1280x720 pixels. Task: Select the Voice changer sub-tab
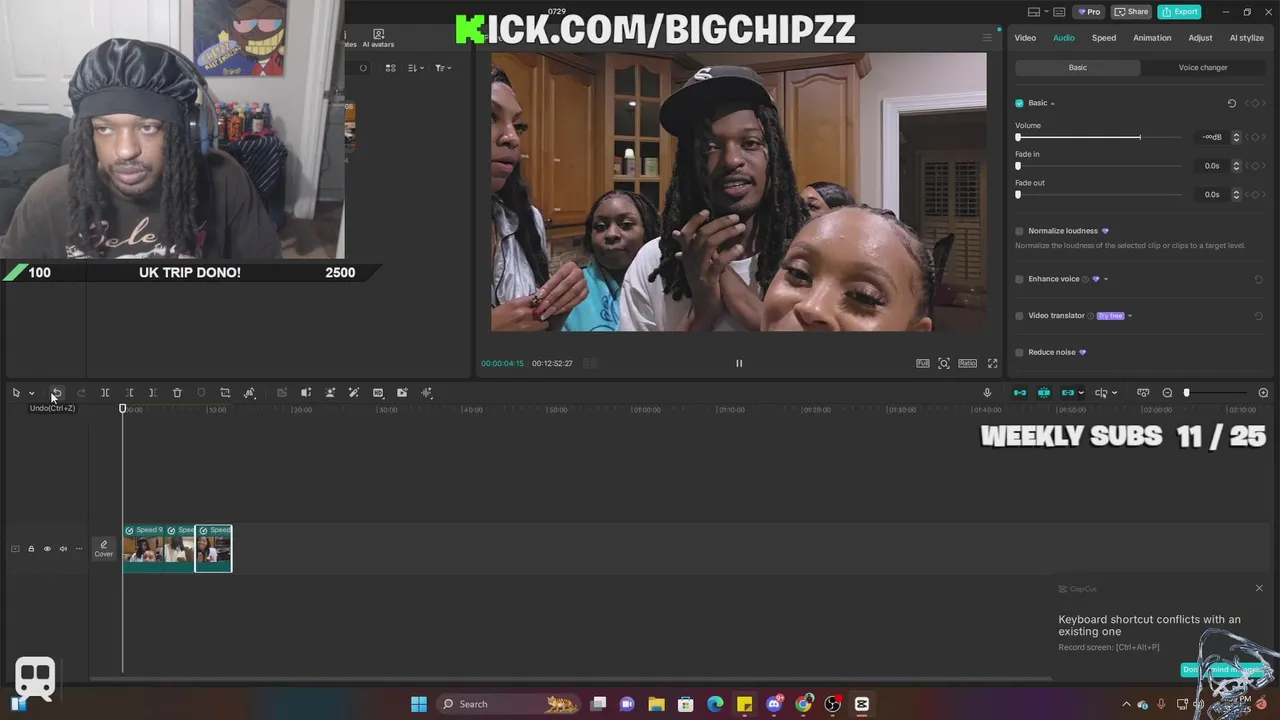tap(1203, 68)
